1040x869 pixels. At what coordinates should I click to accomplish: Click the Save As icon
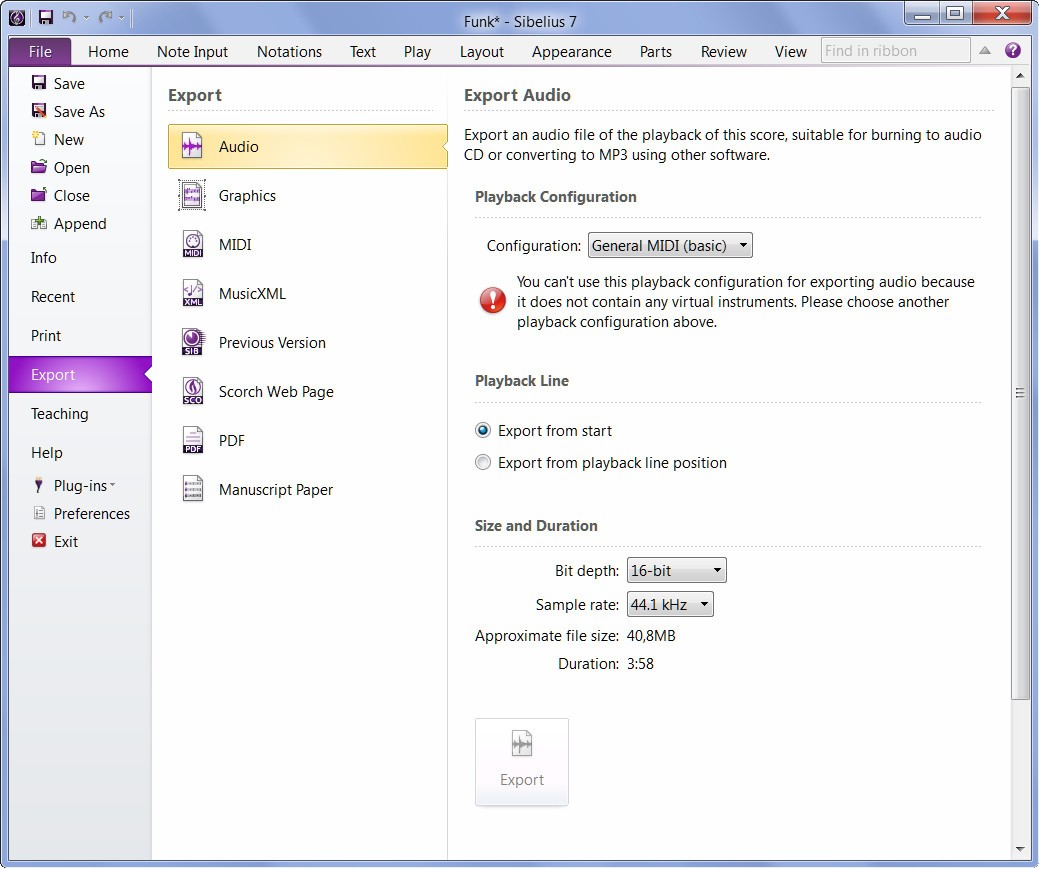(39, 110)
